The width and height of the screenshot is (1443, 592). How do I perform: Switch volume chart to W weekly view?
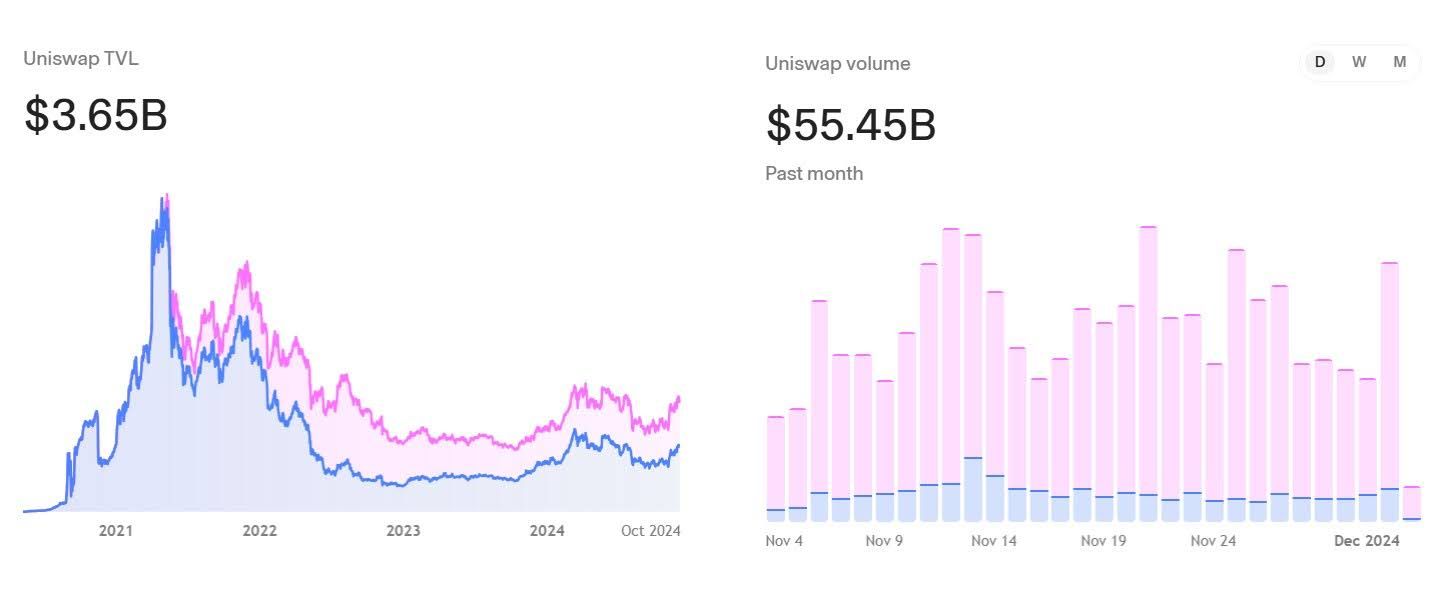pyautogui.click(x=1359, y=62)
